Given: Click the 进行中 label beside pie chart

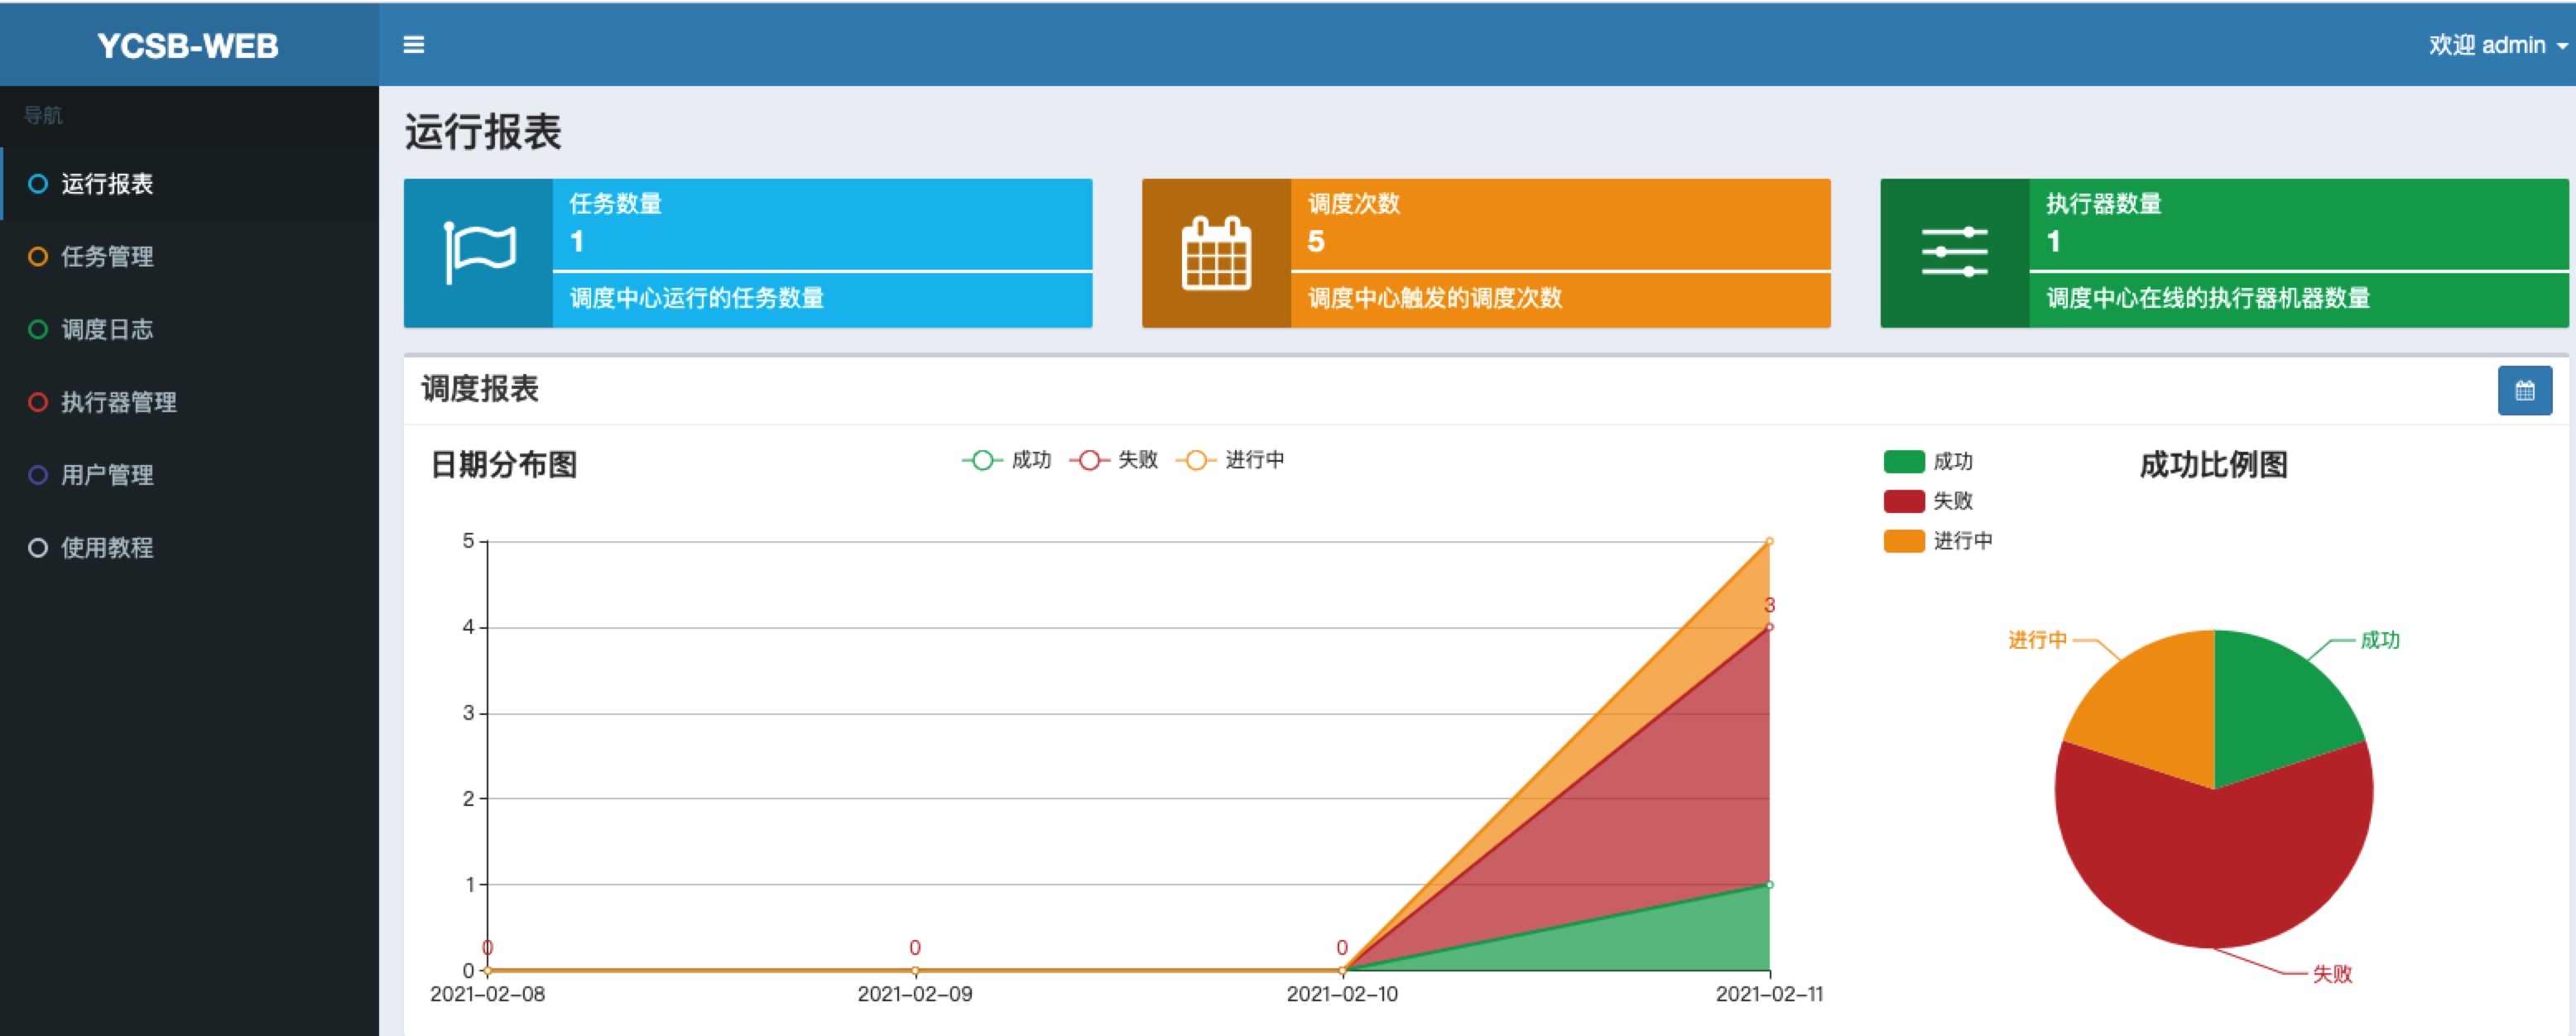Looking at the screenshot, I should (x=2037, y=640).
